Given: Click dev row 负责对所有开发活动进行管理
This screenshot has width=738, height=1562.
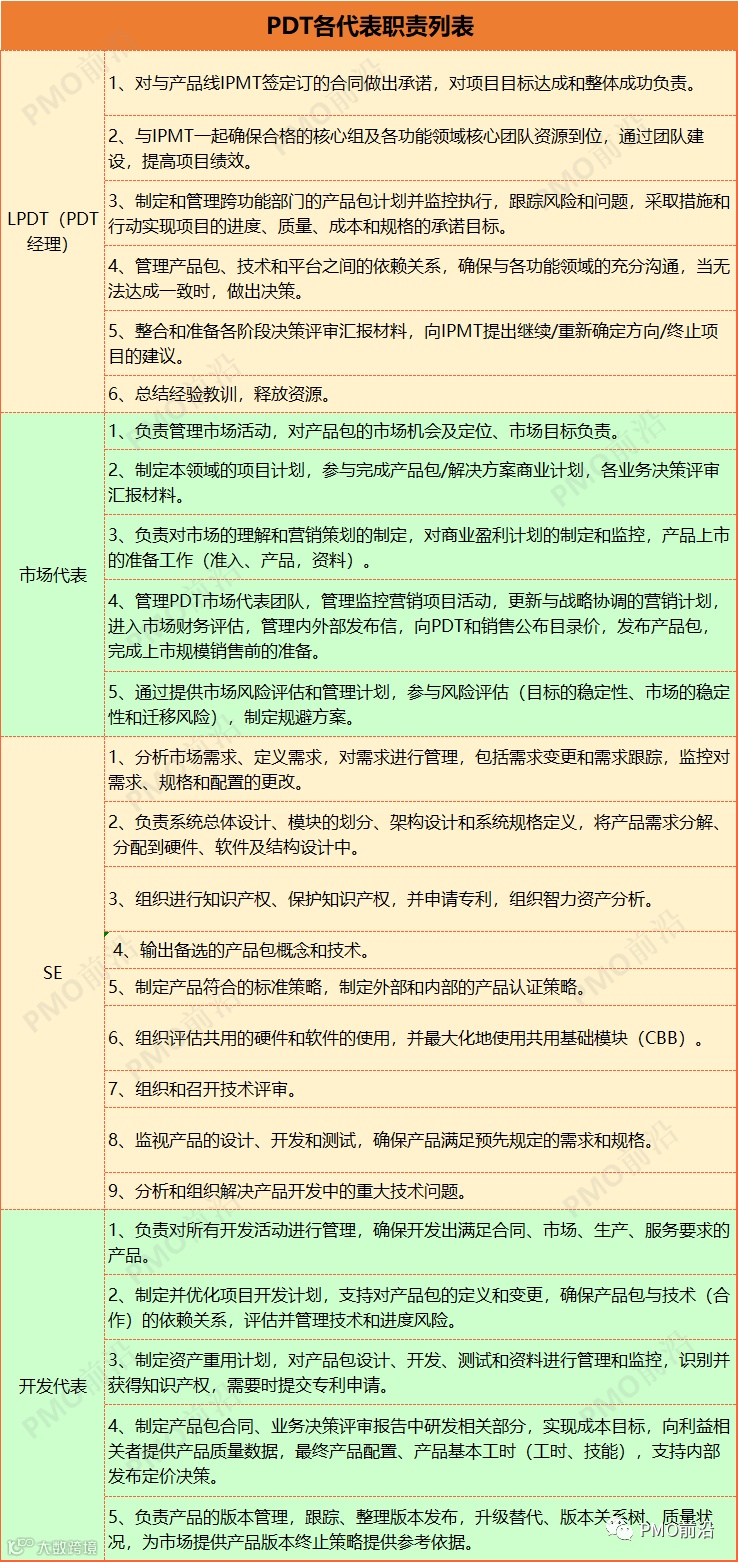Looking at the screenshot, I should click(x=420, y=1241).
